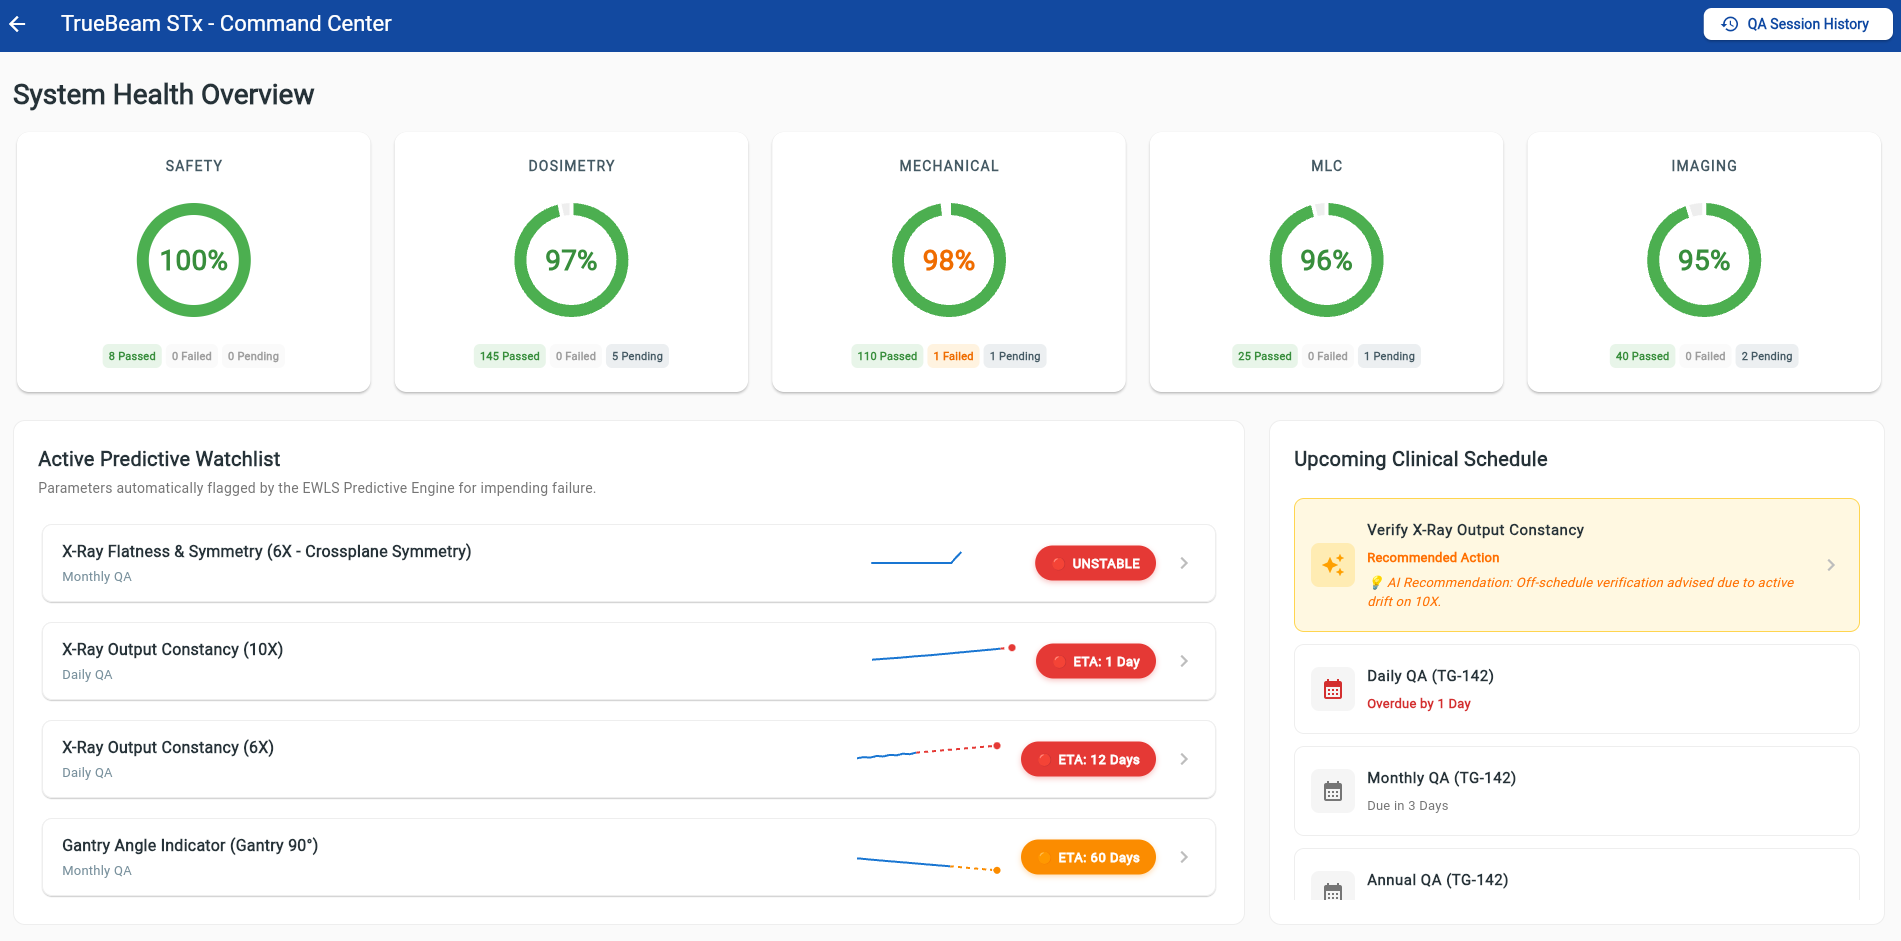Click '110 Passed' chip in Mechanical card
The image size is (1901, 941).
(x=887, y=356)
